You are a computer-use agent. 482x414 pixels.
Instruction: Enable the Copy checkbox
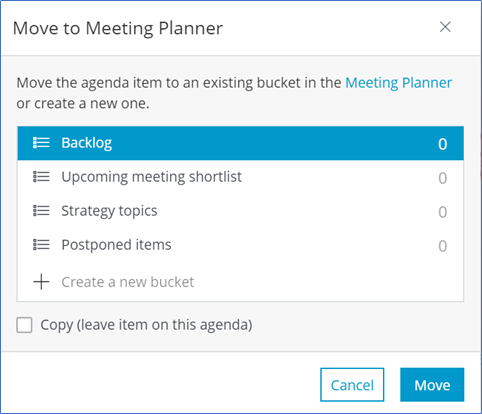tap(24, 325)
